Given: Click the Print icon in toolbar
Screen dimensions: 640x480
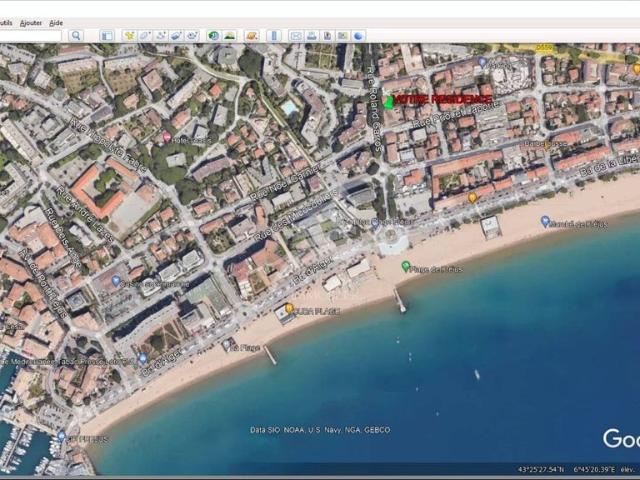Looking at the screenshot, I should (311, 36).
